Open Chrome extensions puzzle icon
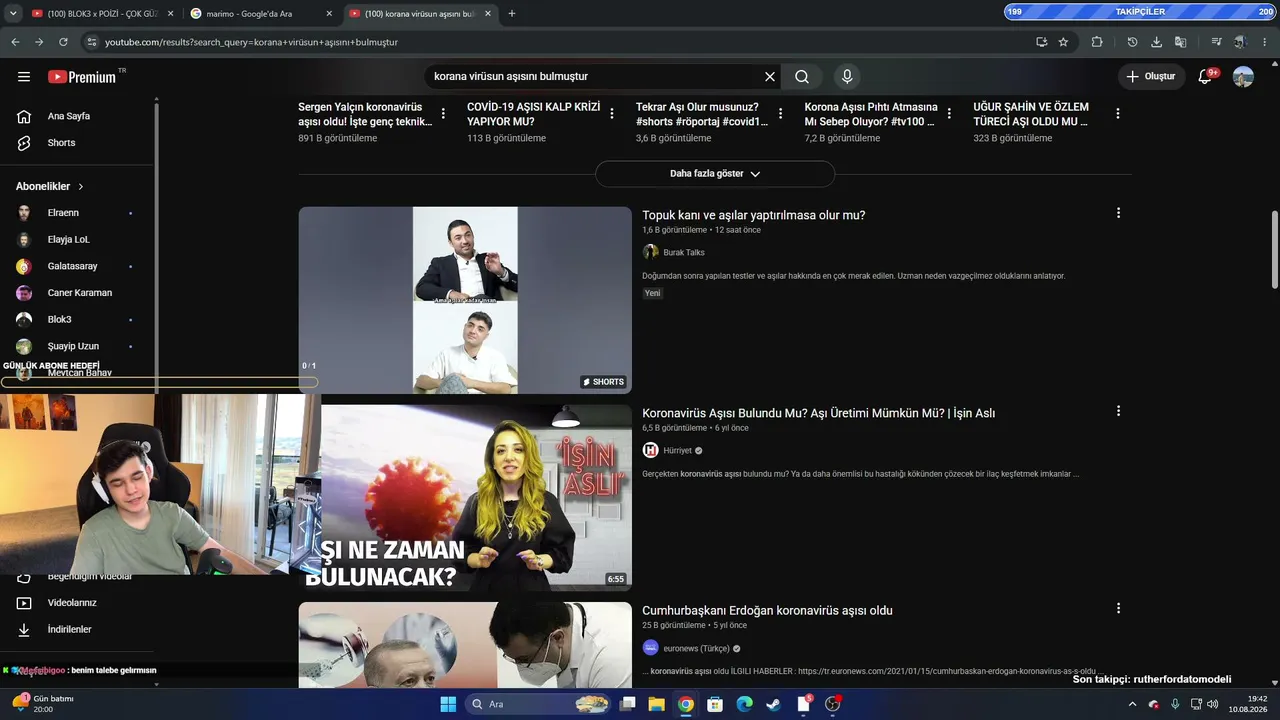Viewport: 1280px width, 720px height. pos(1097,42)
